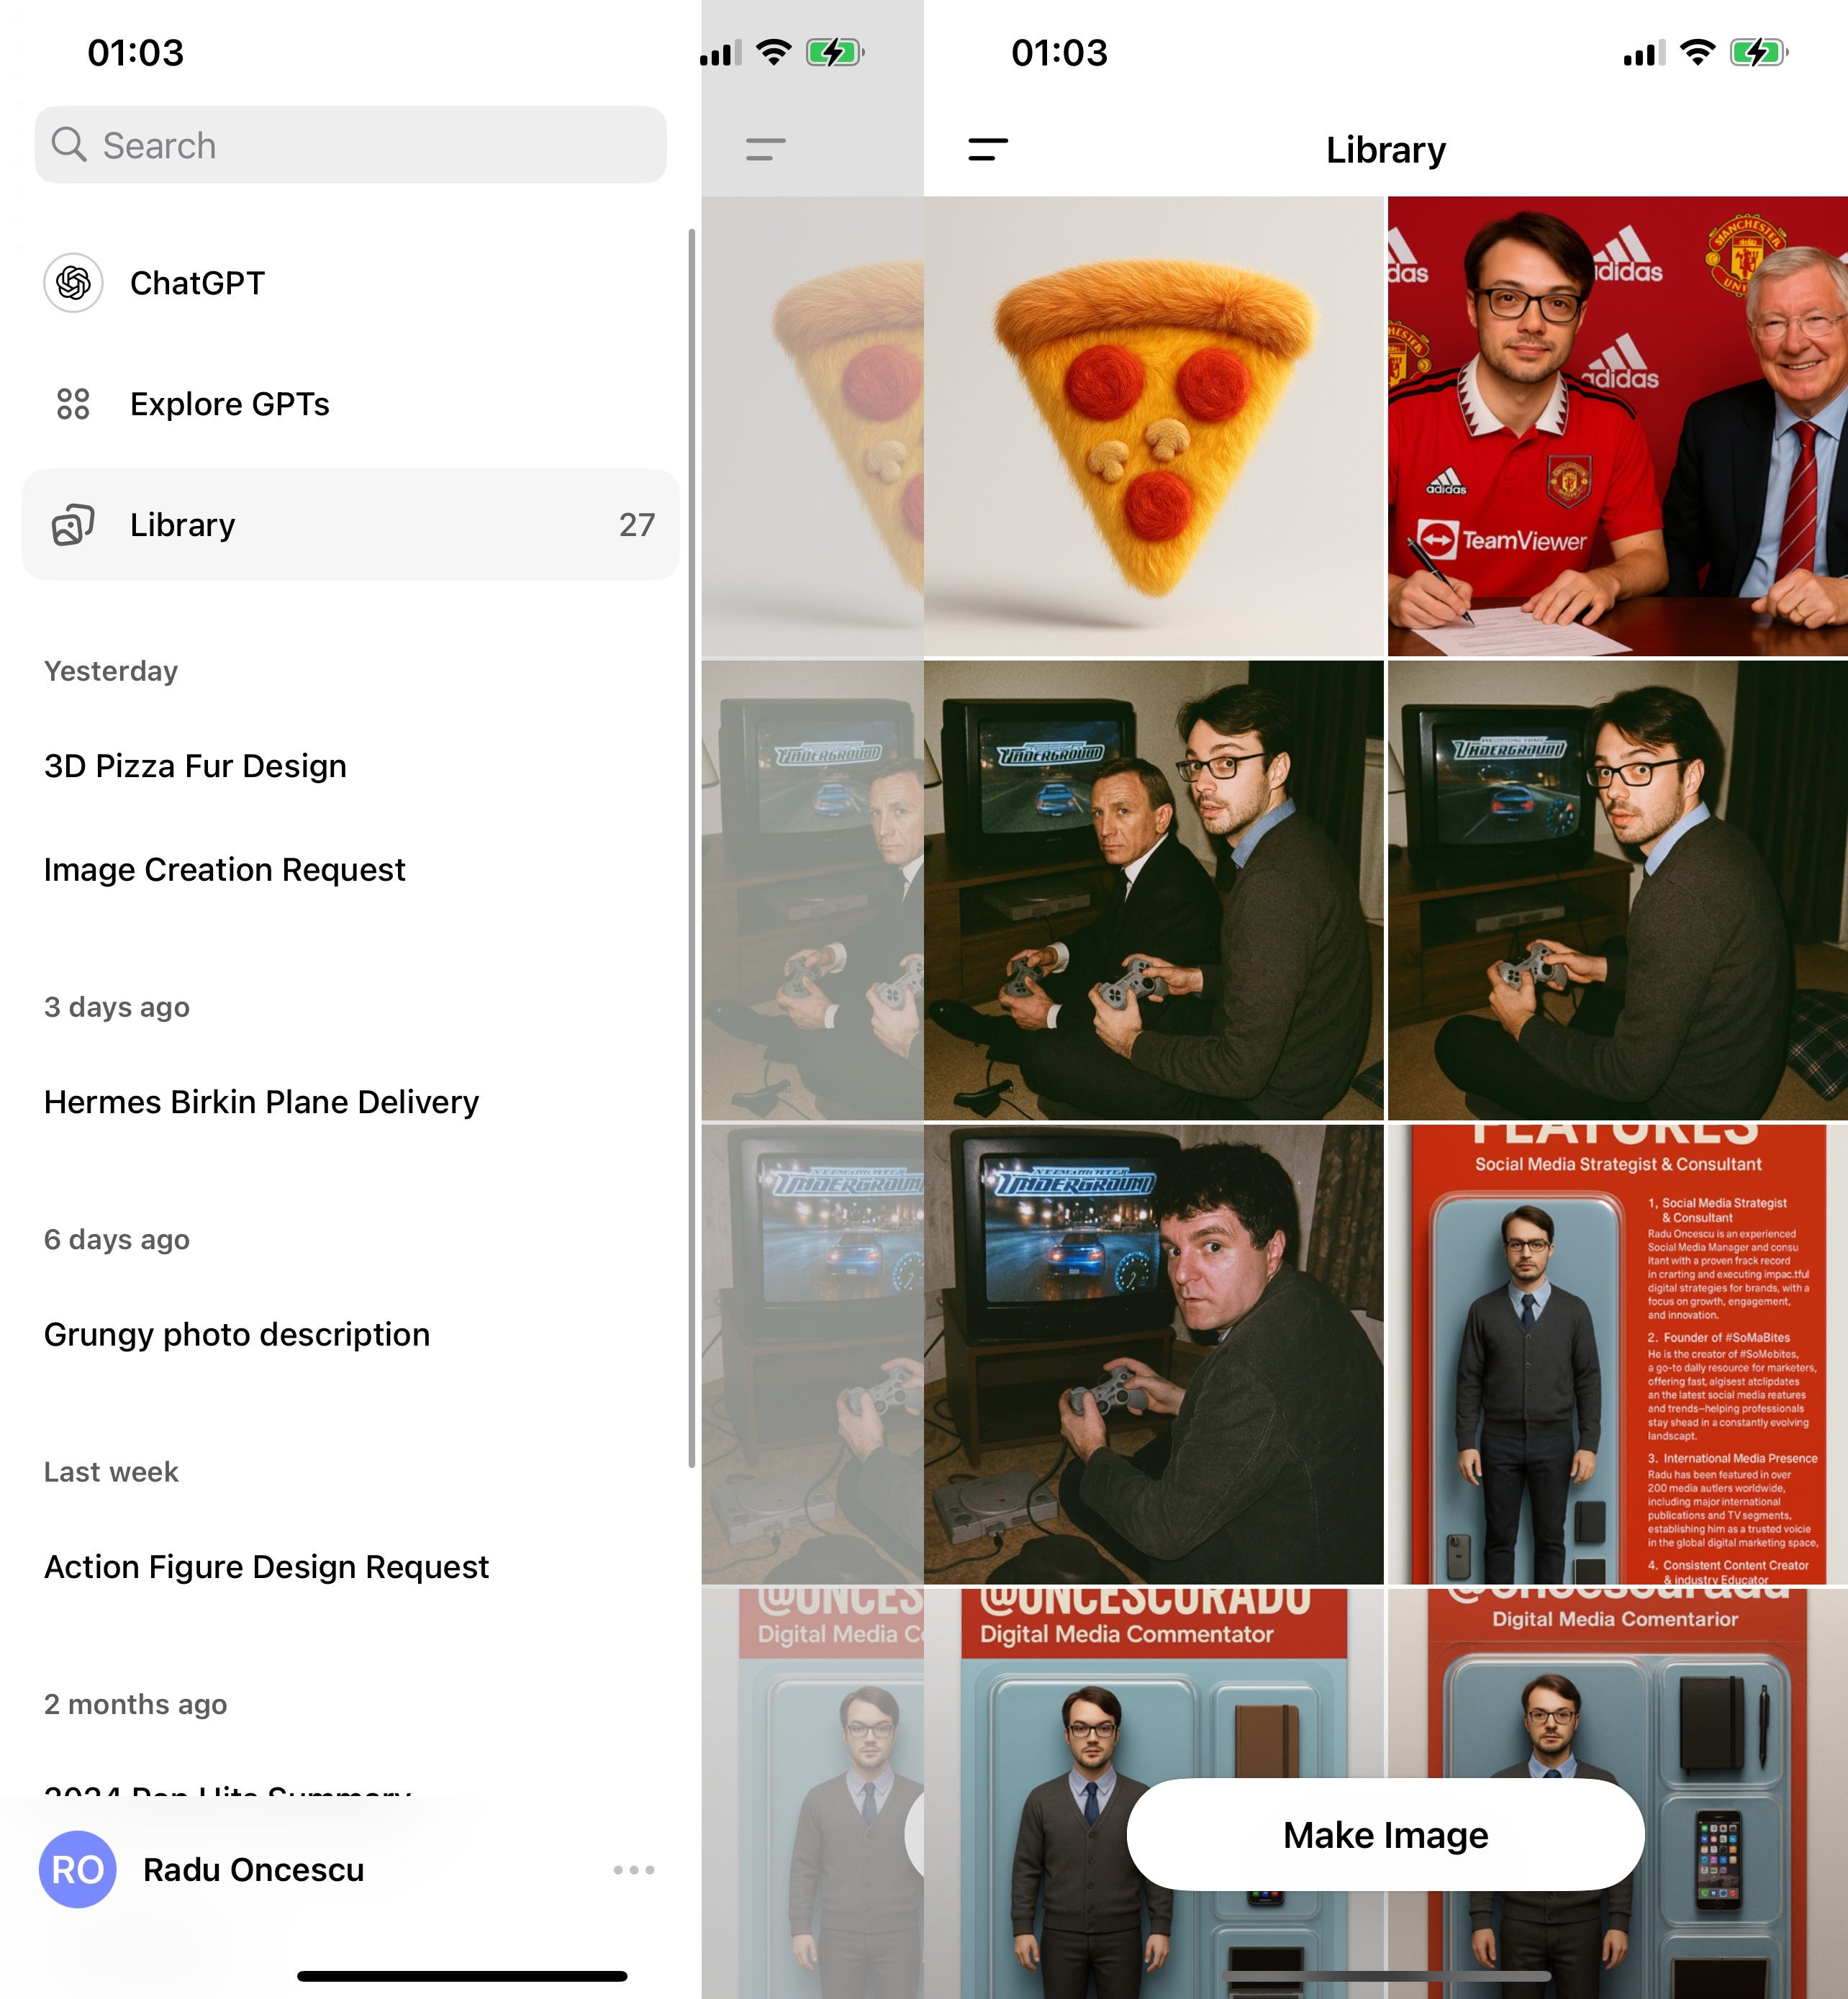Tap the right screen 01:03 clock
The width and height of the screenshot is (1848, 1999).
(x=1060, y=53)
